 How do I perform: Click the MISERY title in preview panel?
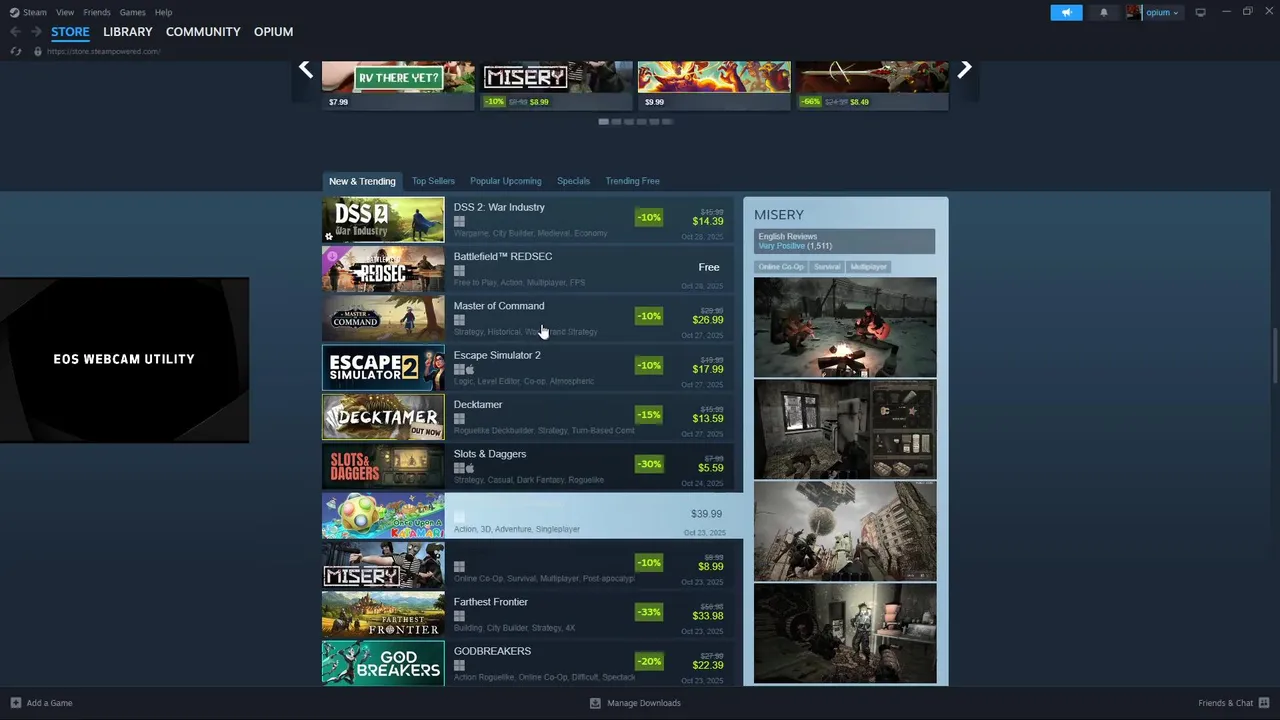779,215
